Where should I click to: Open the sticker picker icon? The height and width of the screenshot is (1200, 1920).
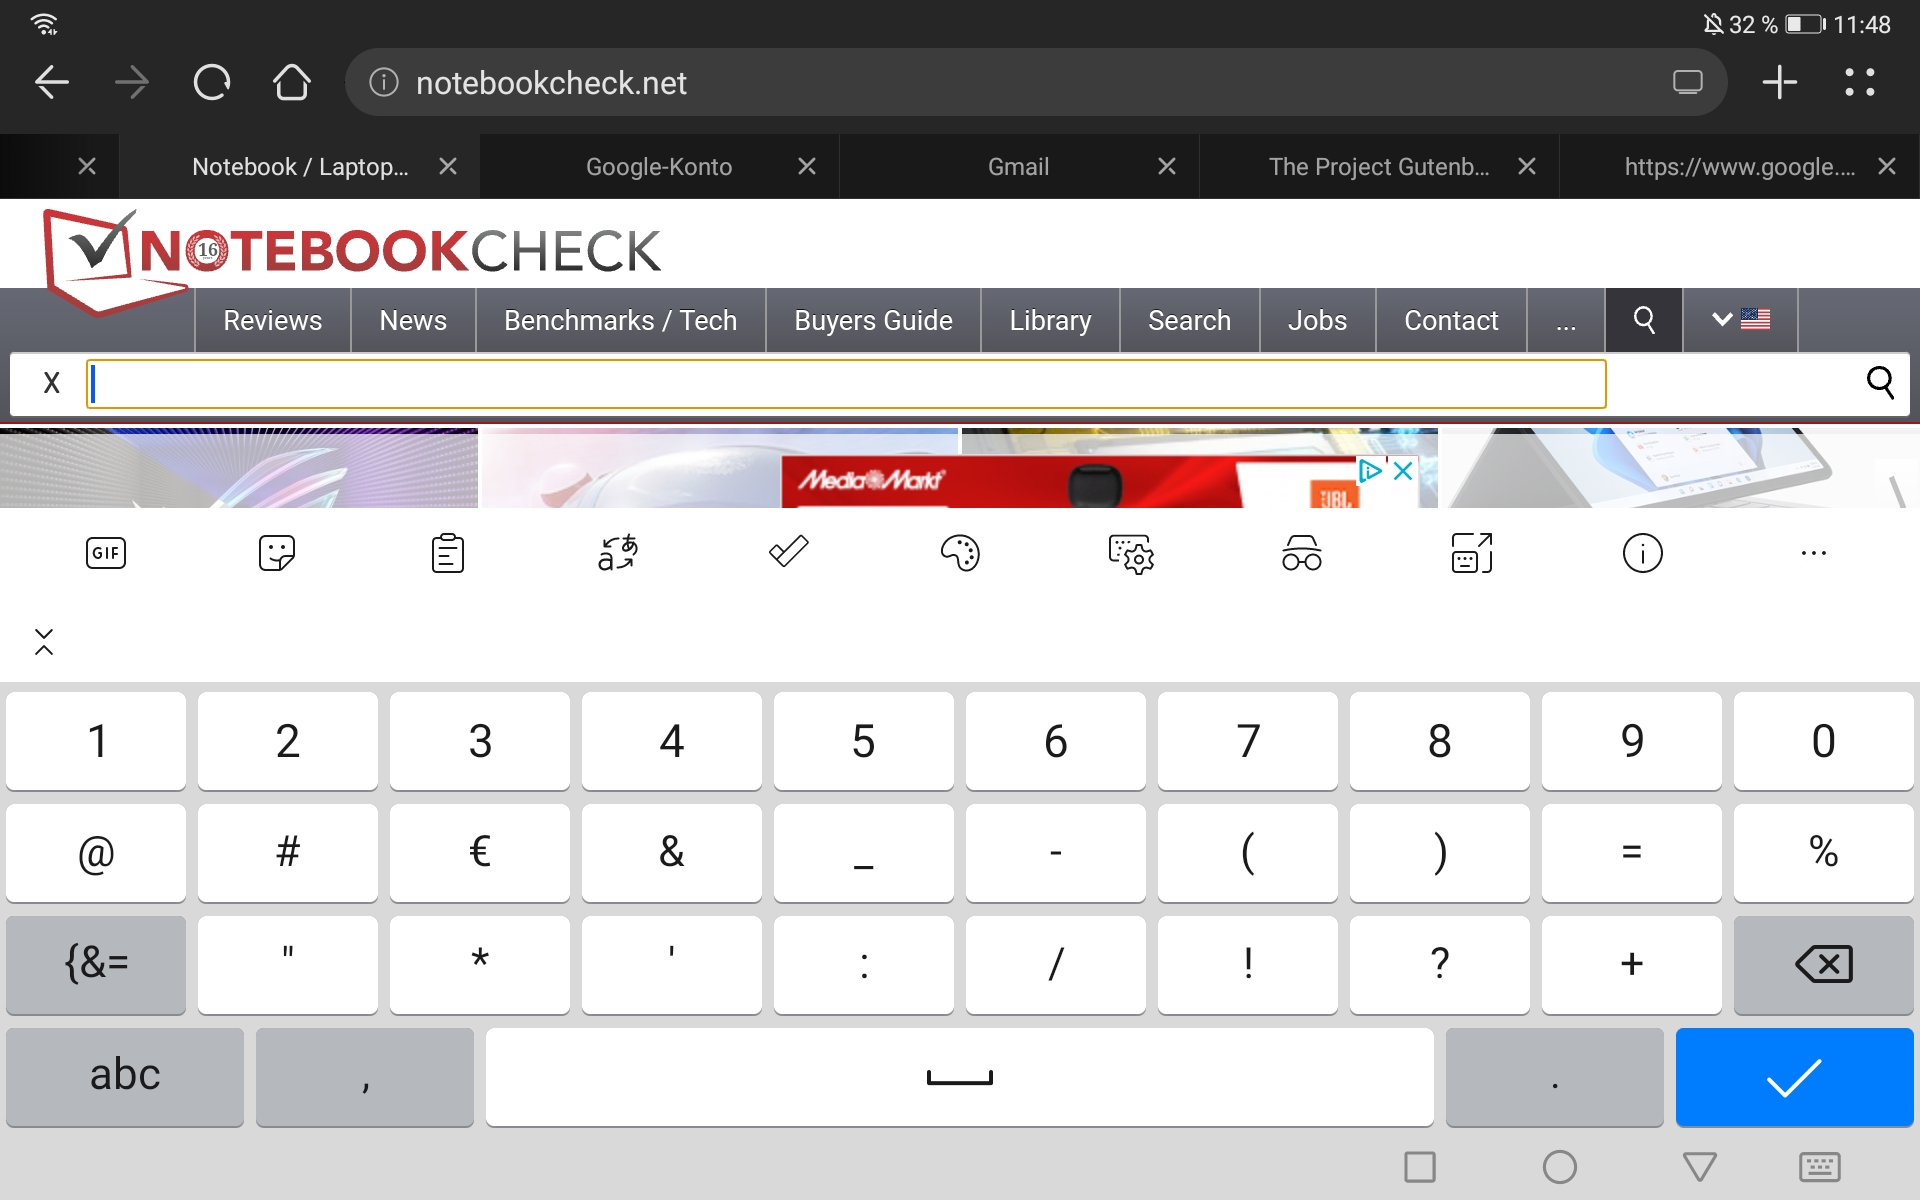point(276,553)
